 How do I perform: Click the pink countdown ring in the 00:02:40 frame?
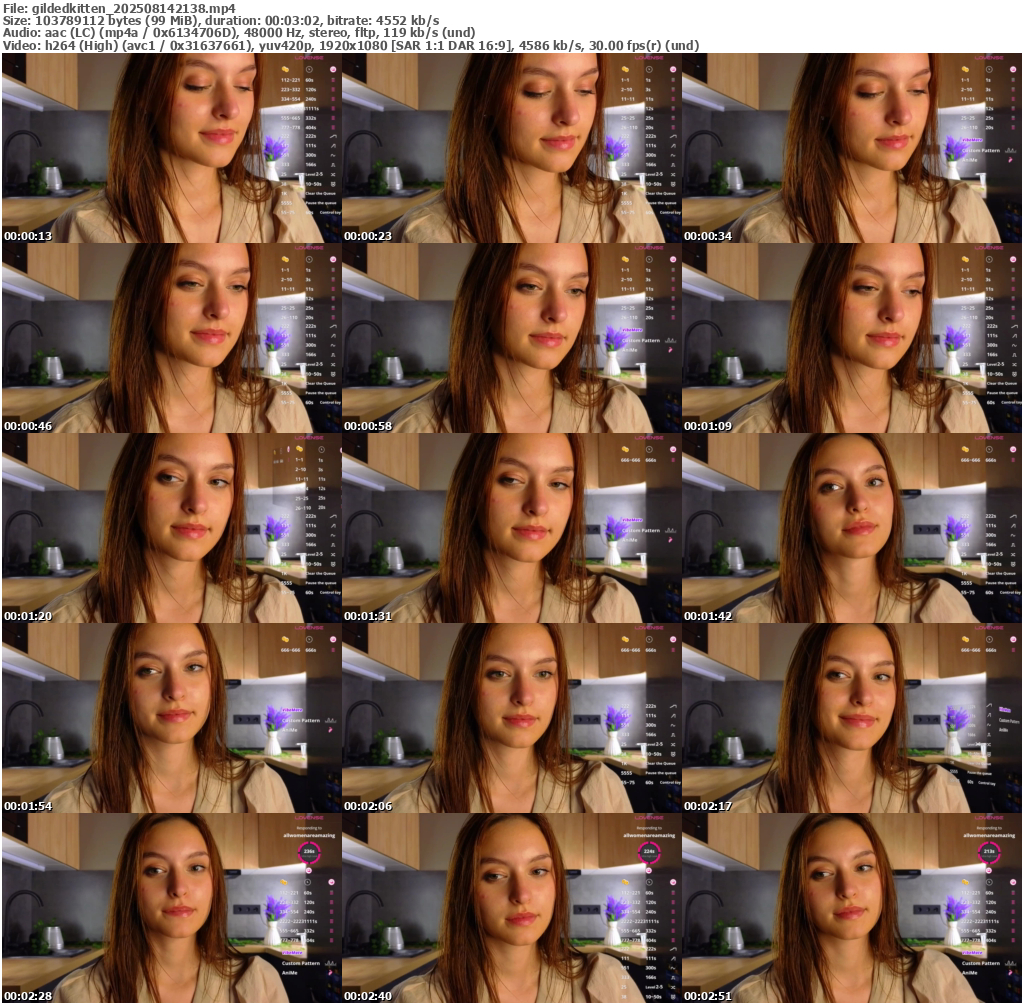click(649, 852)
